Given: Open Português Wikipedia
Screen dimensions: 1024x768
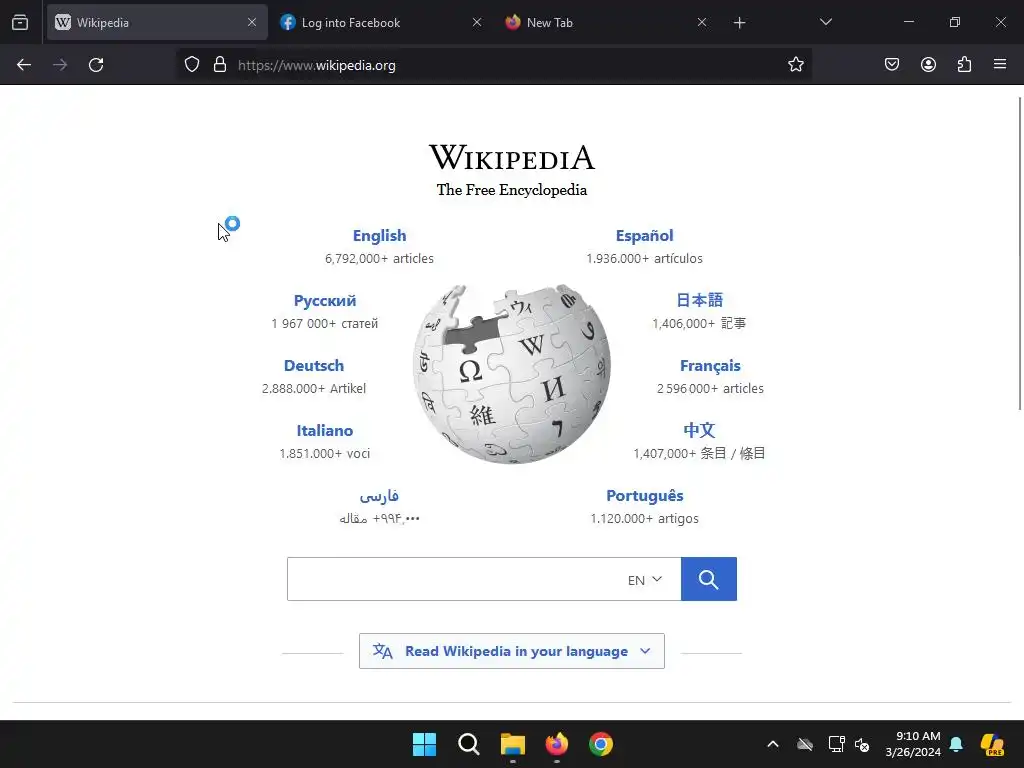Looking at the screenshot, I should pos(645,496).
